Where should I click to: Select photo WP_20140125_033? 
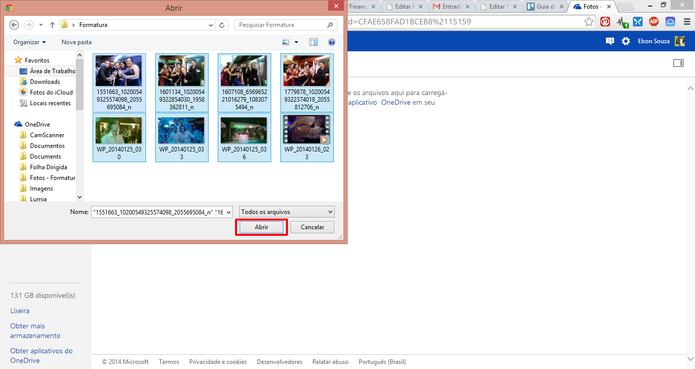point(182,137)
